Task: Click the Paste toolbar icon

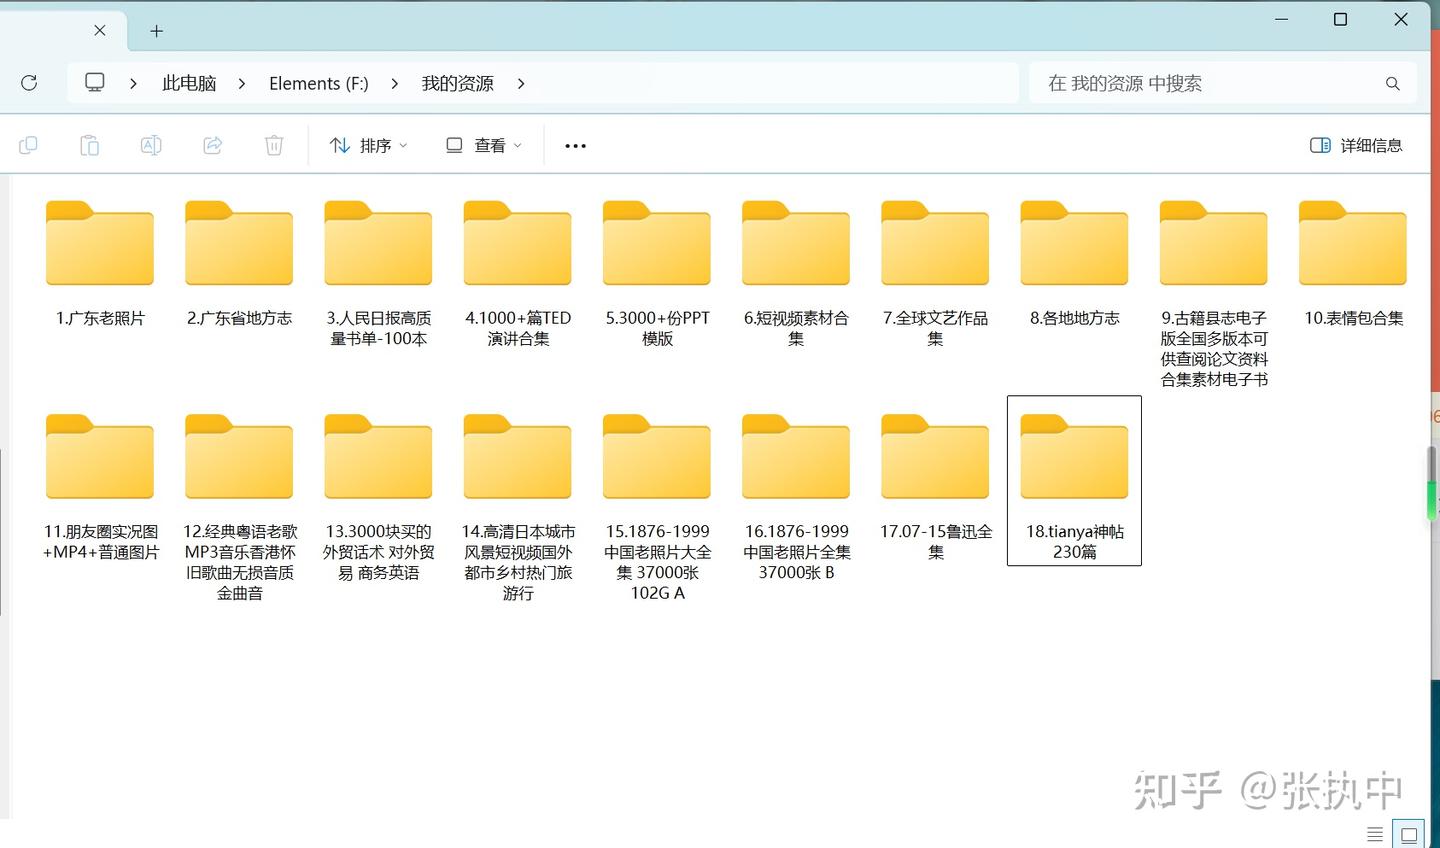Action: click(89, 146)
